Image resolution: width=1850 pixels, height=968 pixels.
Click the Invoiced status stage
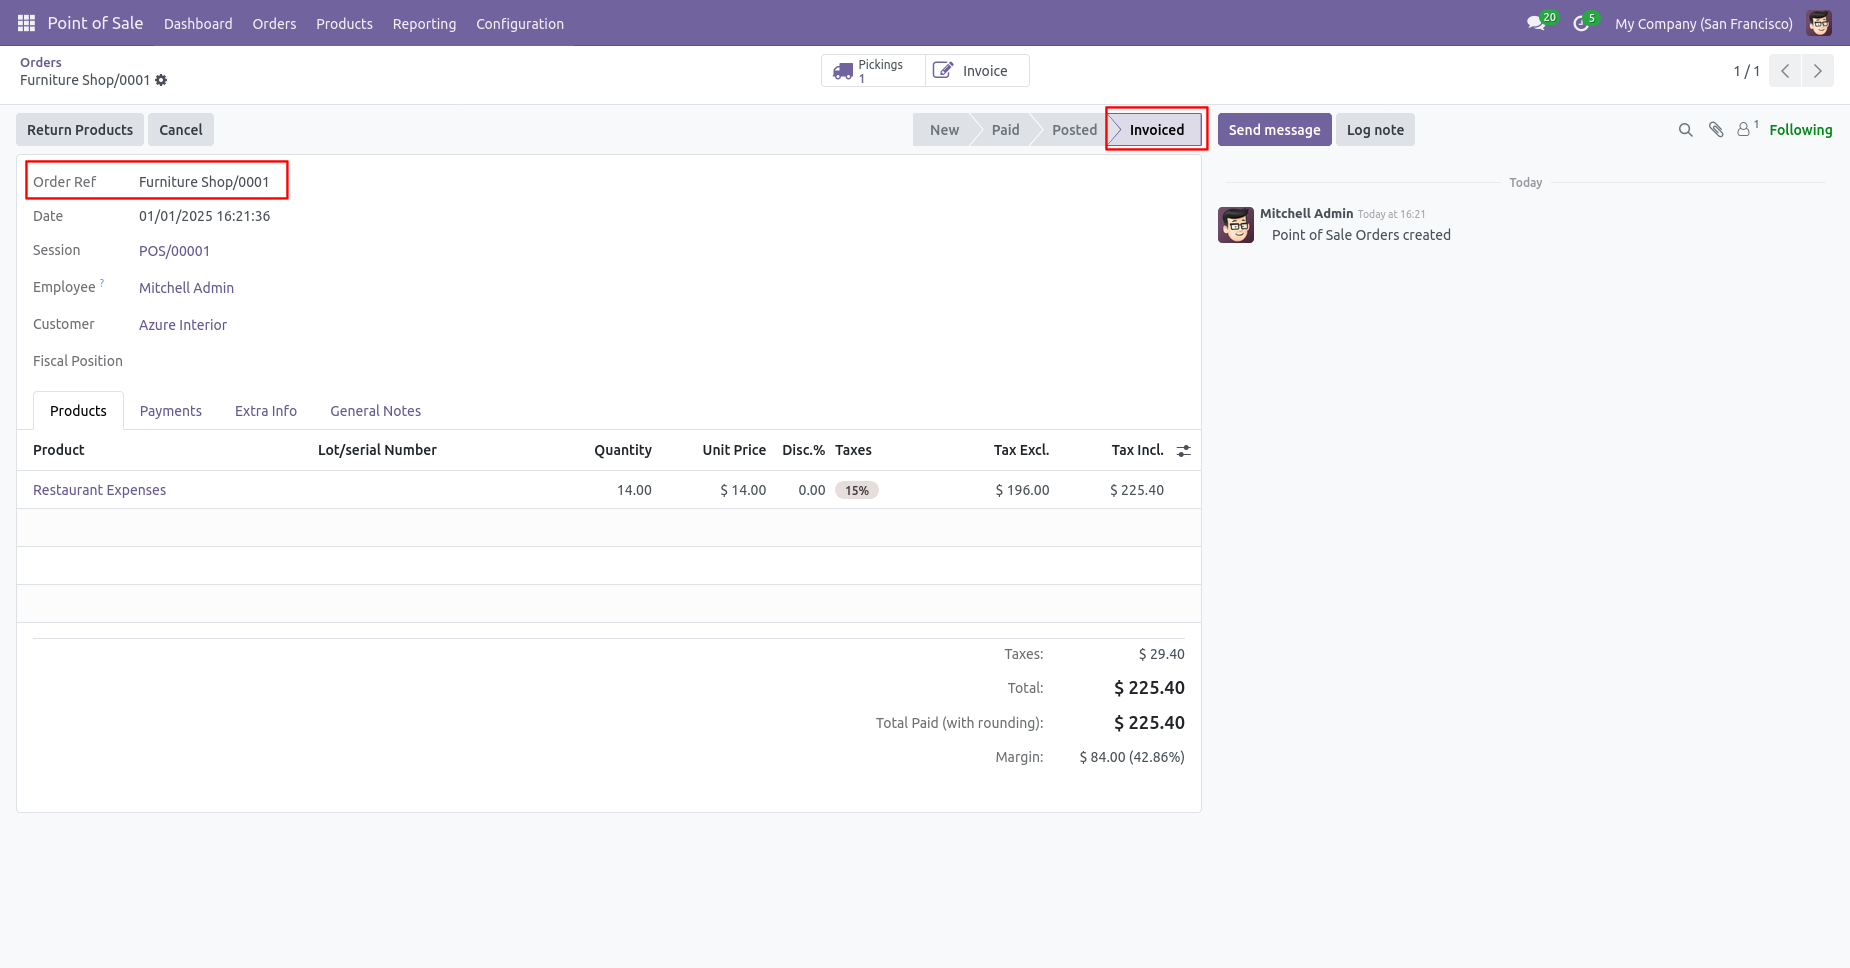[x=1156, y=130]
